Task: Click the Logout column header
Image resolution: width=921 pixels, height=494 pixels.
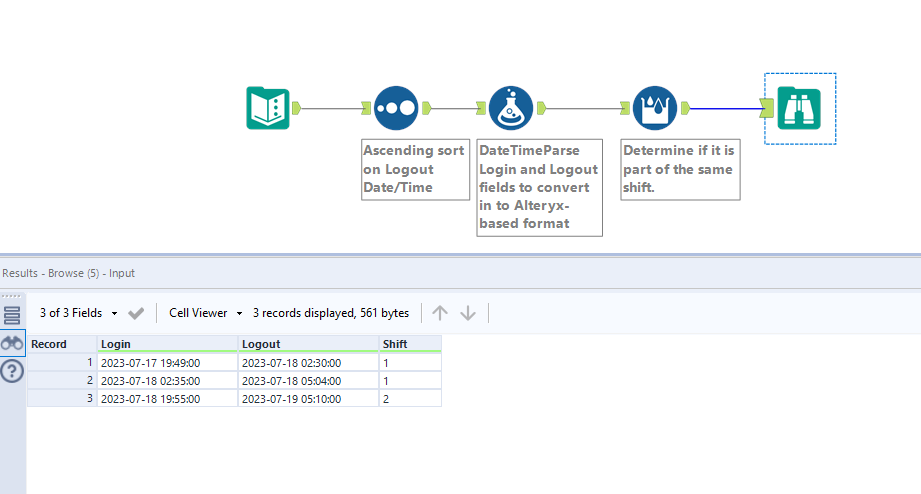Action: pyautogui.click(x=308, y=344)
